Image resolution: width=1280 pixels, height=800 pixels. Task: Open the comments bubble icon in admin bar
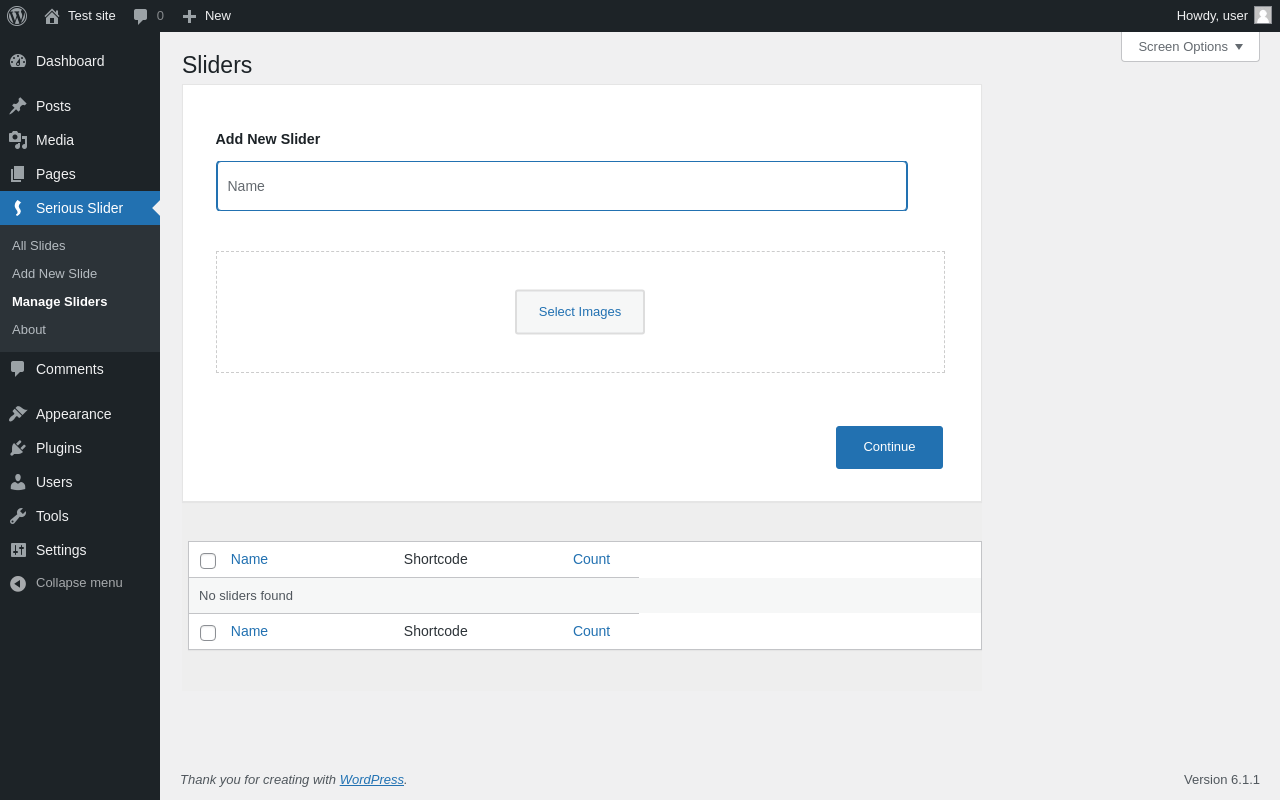[141, 16]
